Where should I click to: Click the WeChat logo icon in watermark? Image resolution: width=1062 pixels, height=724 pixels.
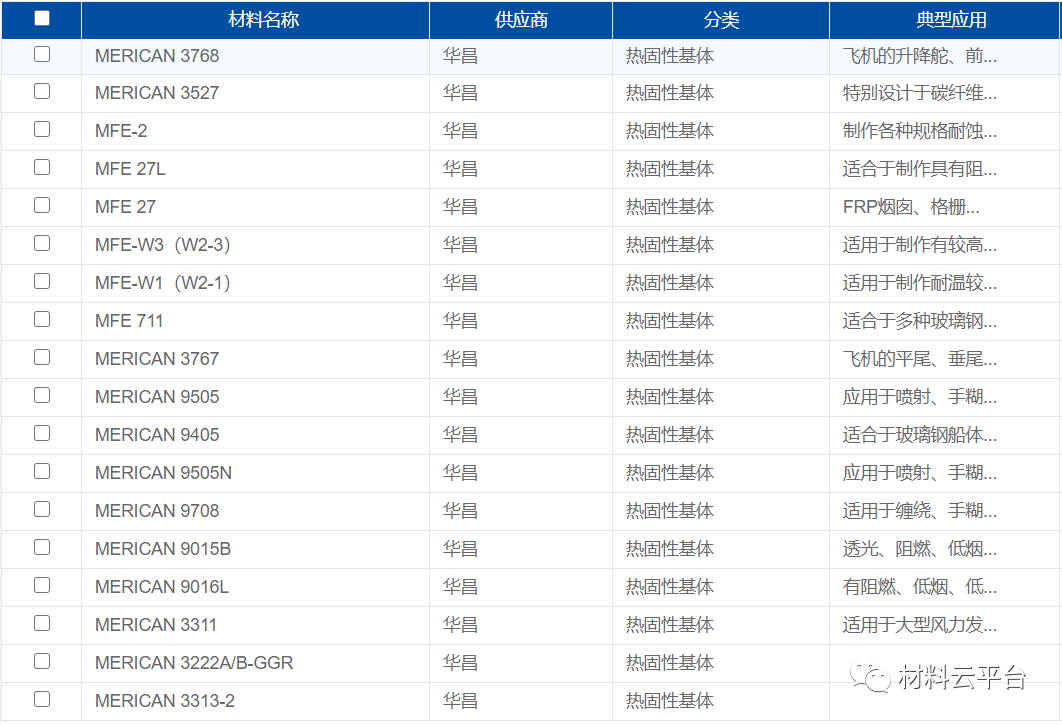coord(871,677)
